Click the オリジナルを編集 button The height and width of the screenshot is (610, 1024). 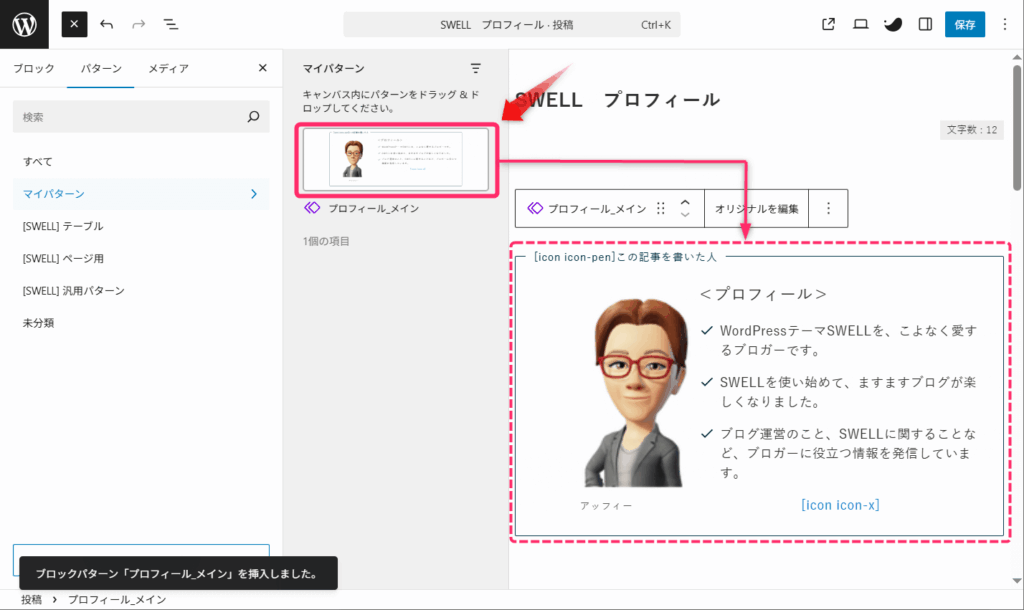click(x=756, y=209)
